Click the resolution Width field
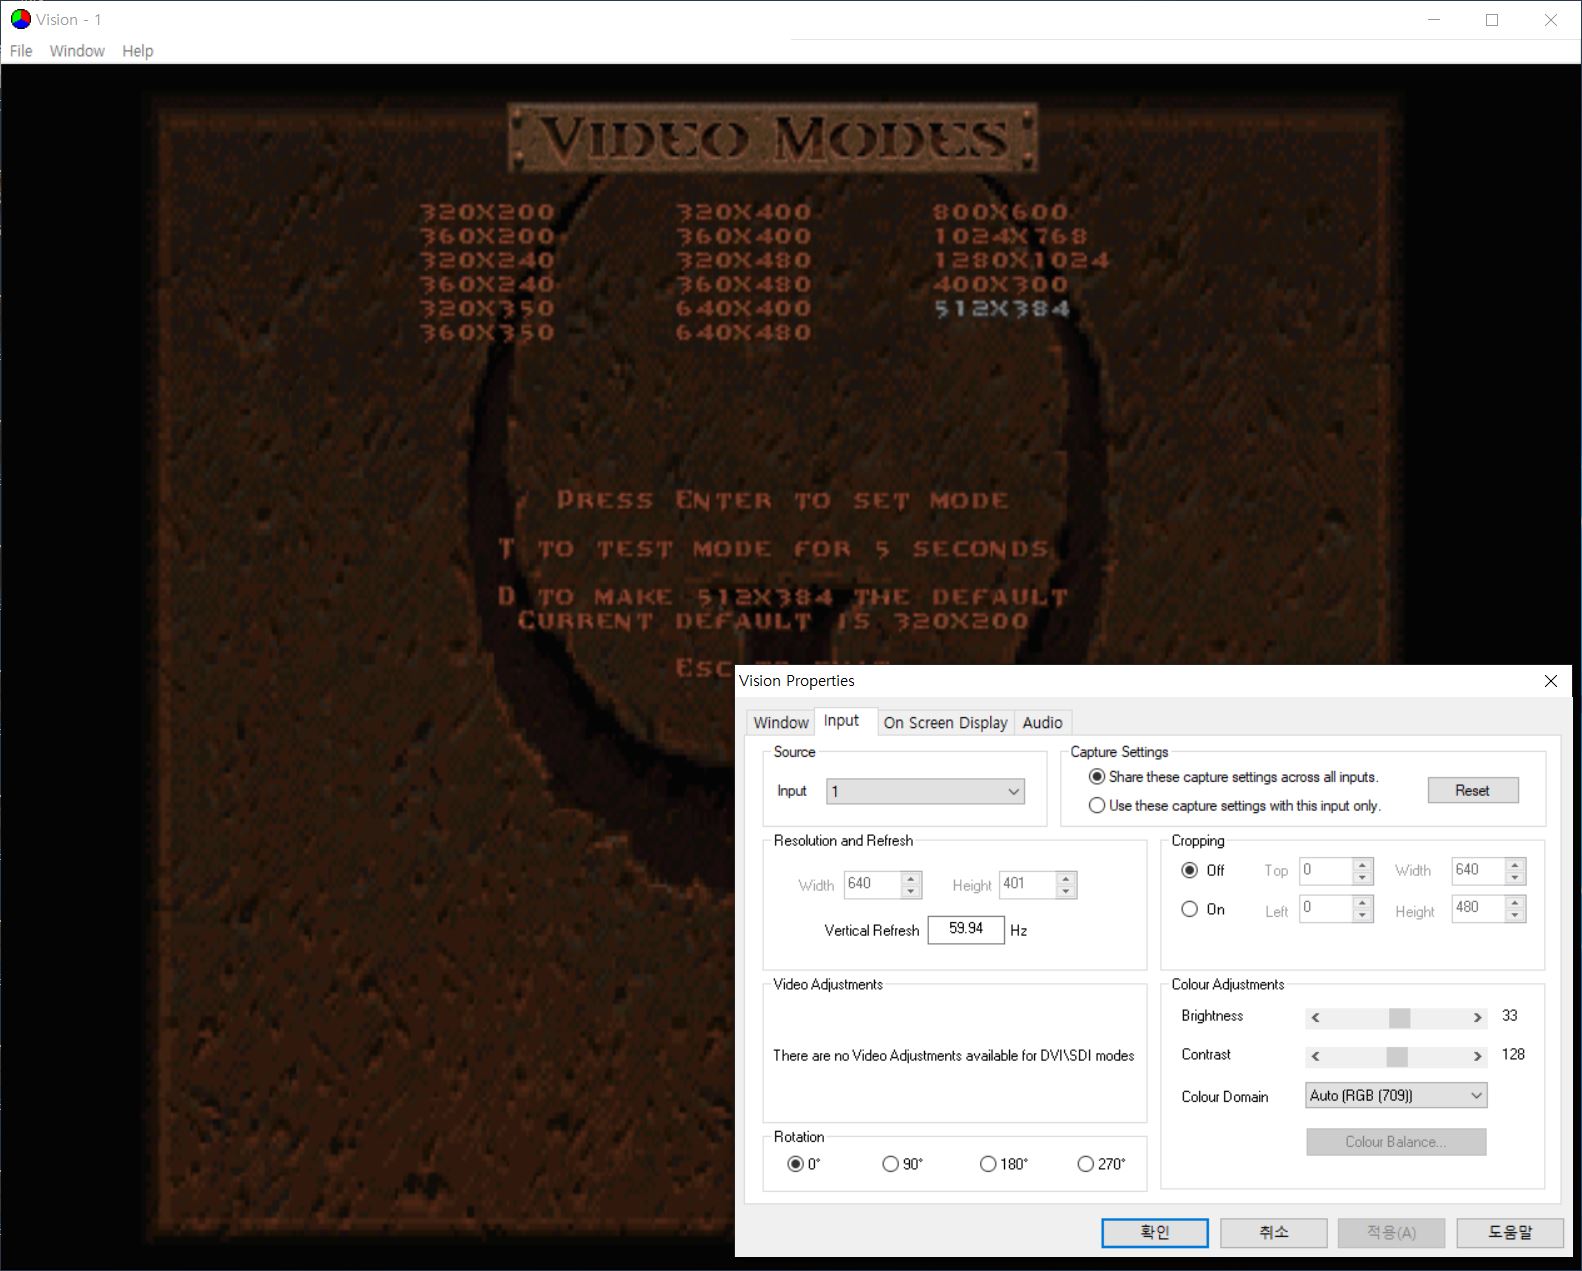 coord(872,884)
